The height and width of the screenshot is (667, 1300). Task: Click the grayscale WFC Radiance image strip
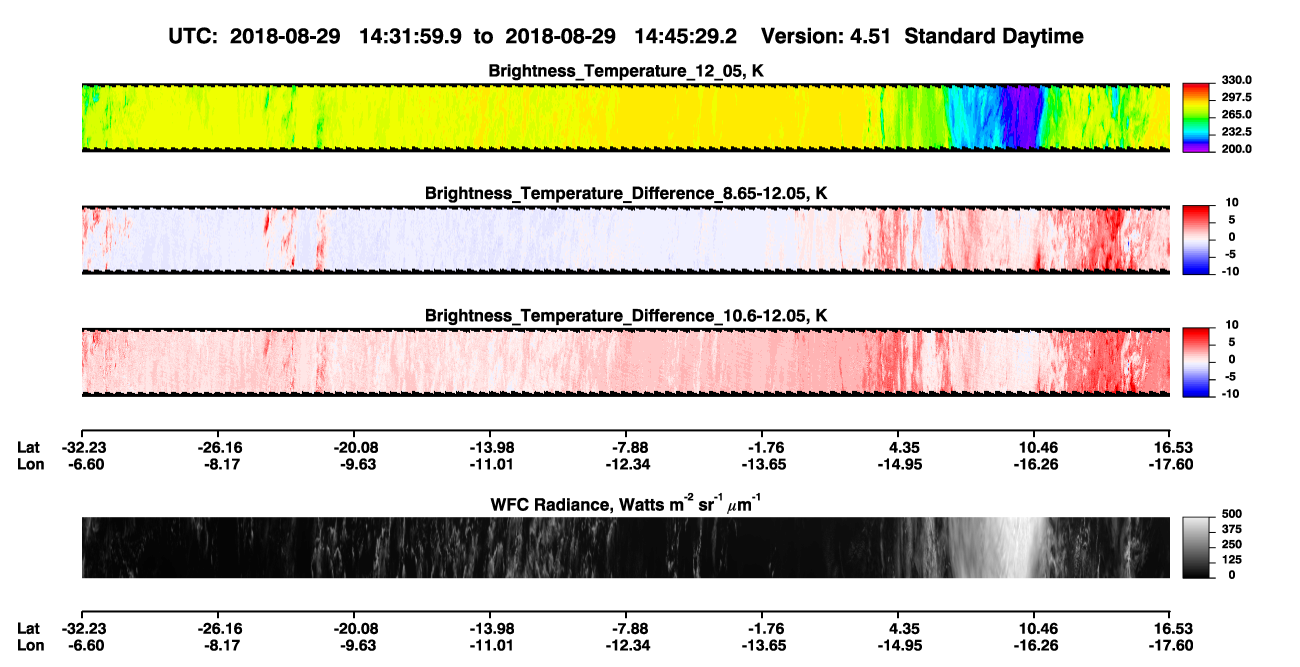[x=625, y=548]
